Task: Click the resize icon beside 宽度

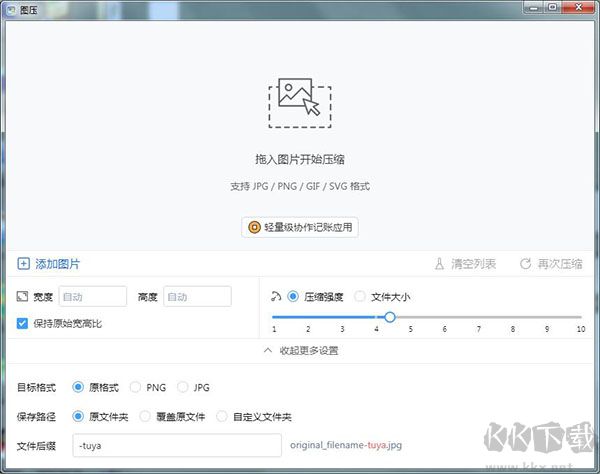Action: (x=23, y=297)
